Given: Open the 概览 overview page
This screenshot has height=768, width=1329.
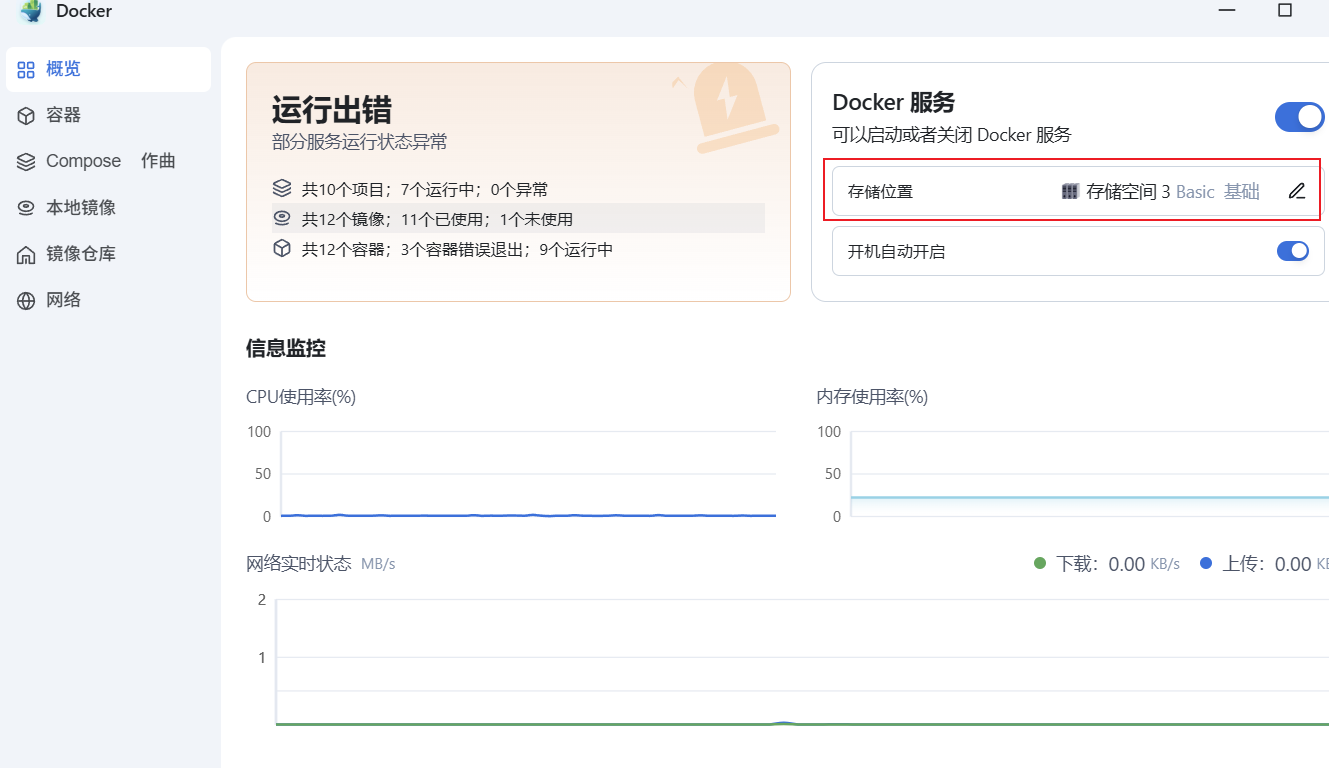Looking at the screenshot, I should click(108, 69).
